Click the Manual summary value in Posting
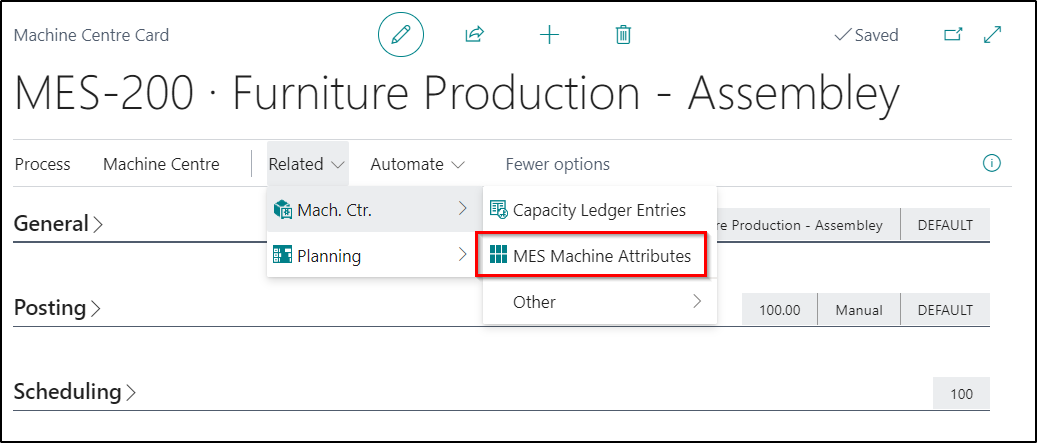This screenshot has width=1037, height=443. [x=858, y=309]
